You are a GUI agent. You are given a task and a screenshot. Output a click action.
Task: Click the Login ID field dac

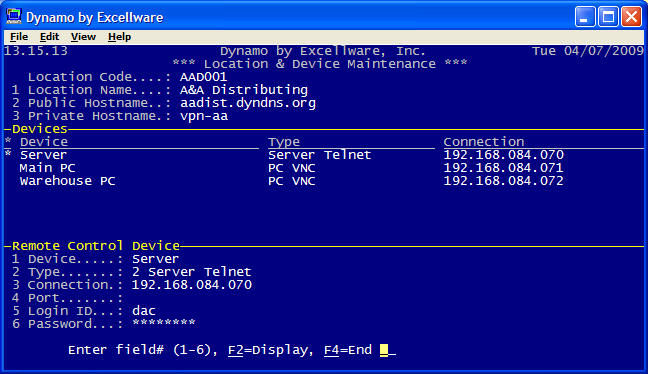click(x=144, y=311)
